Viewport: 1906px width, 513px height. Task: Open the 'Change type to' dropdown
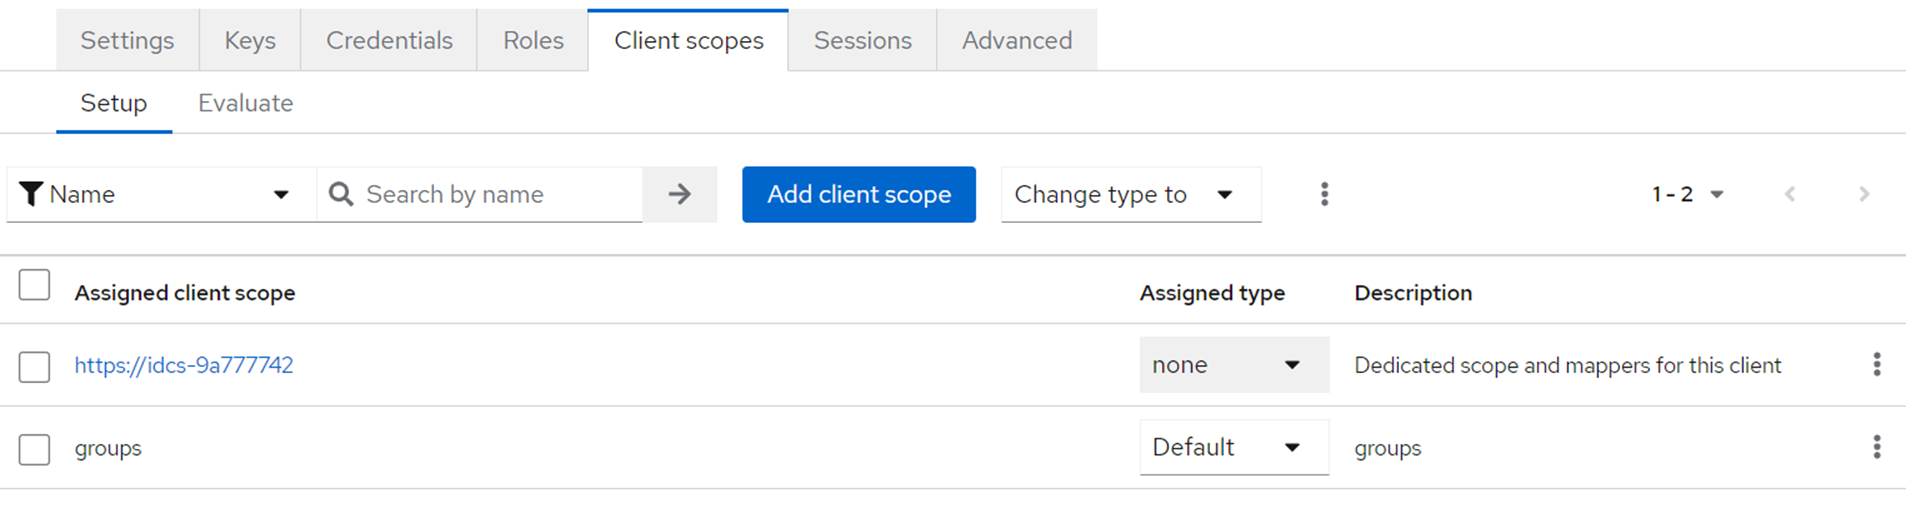[x=1130, y=194]
